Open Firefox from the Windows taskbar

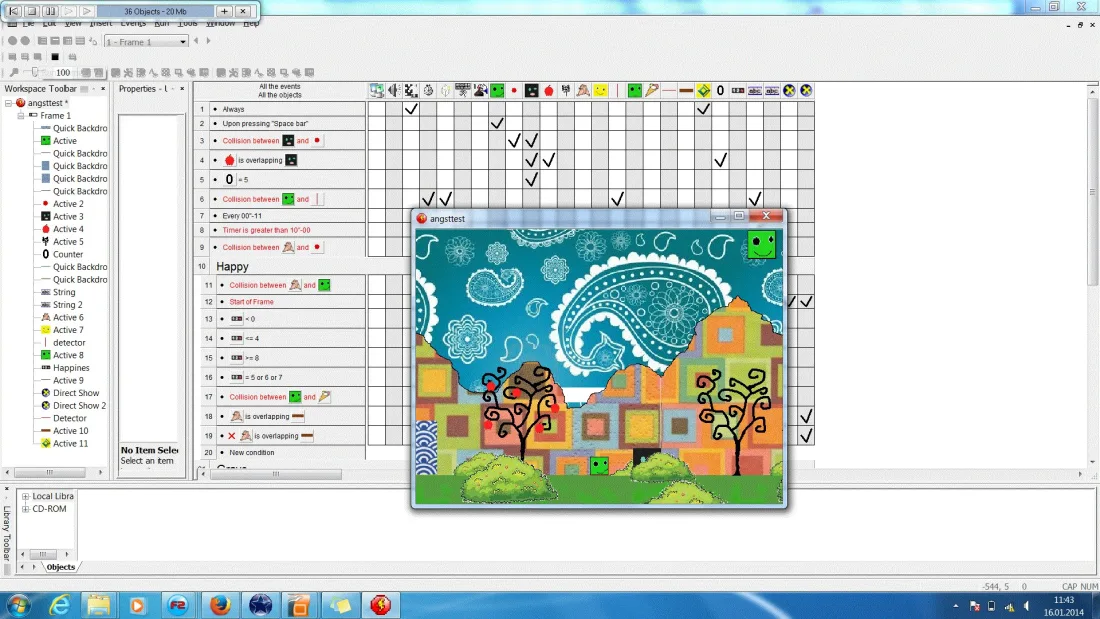coord(220,605)
